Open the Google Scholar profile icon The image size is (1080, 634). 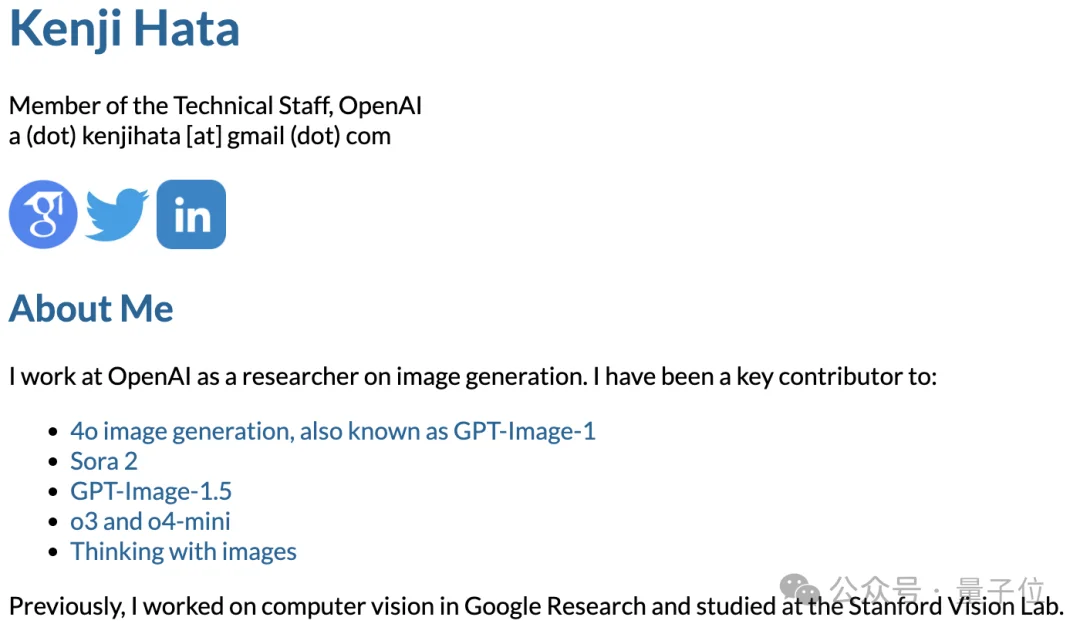(x=43, y=214)
